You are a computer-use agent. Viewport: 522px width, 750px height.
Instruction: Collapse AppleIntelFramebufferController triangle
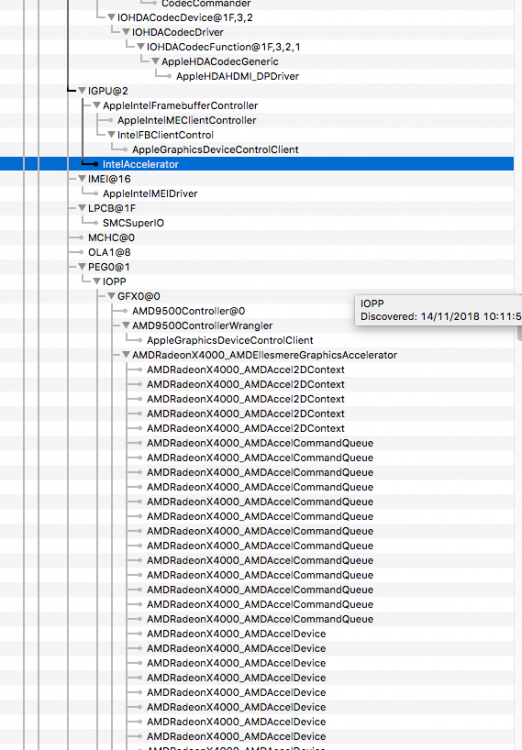pos(97,106)
